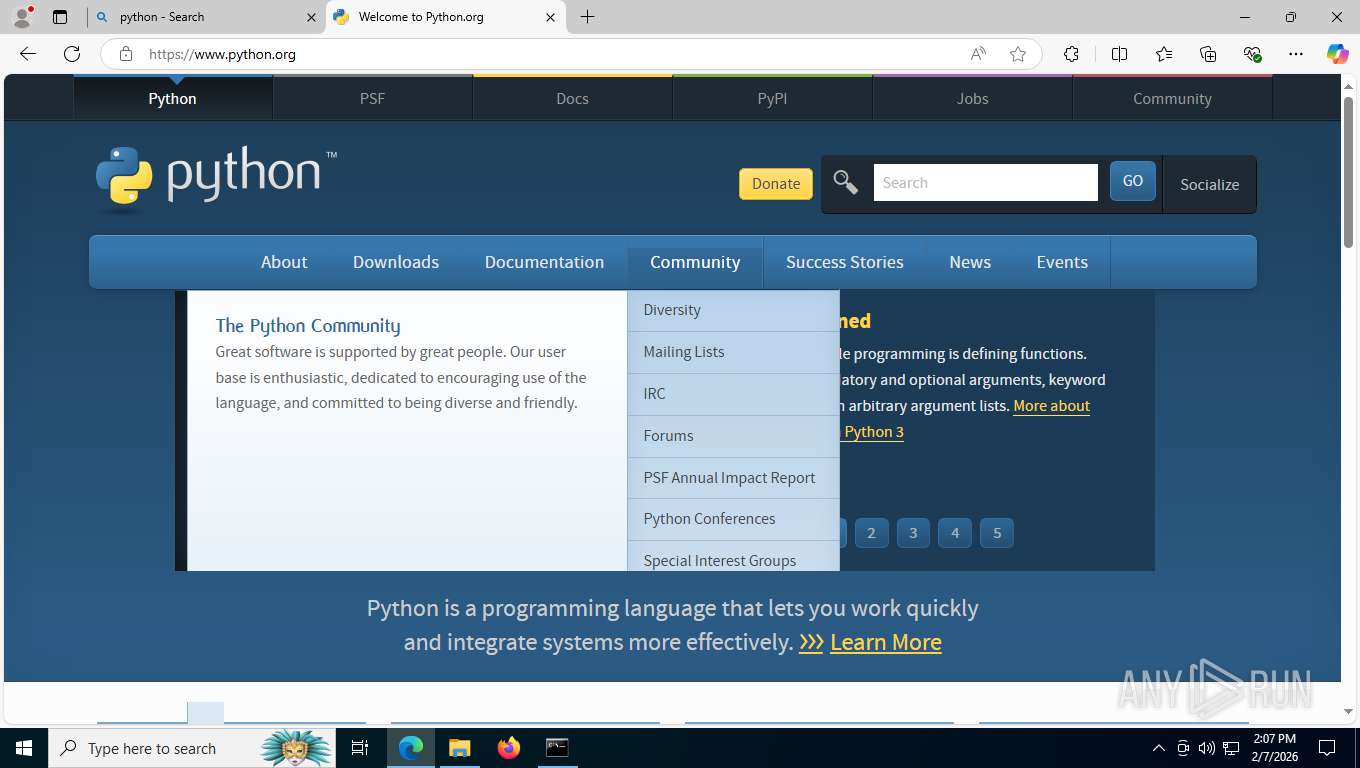Open the Success Stories navigation menu
The width and height of the screenshot is (1360, 768).
click(x=845, y=262)
